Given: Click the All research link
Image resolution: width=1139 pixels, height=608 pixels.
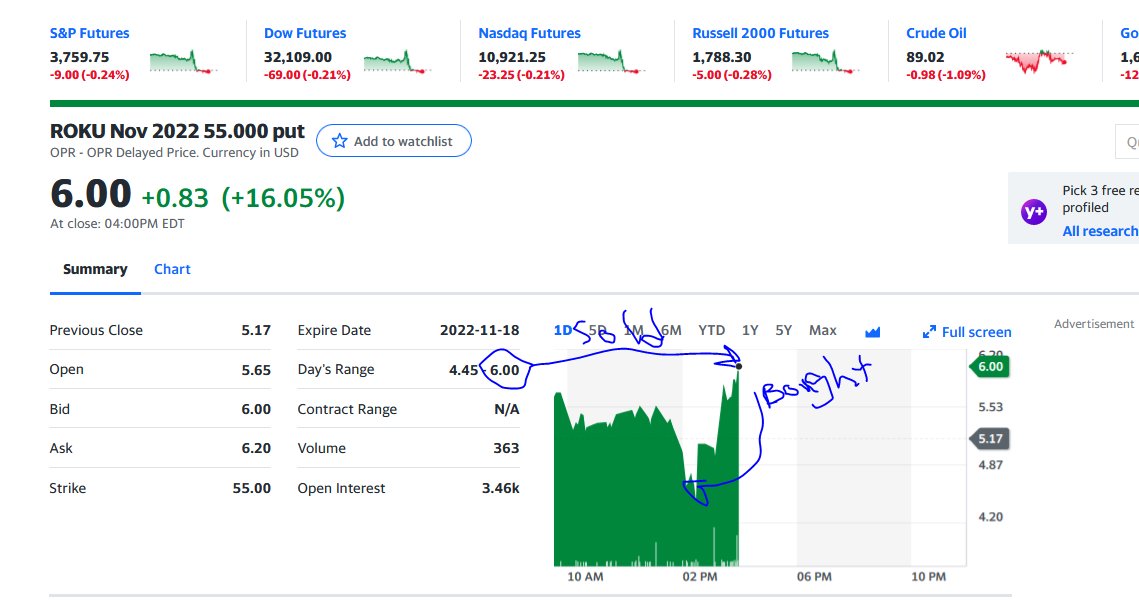Looking at the screenshot, I should pyautogui.click(x=1100, y=231).
